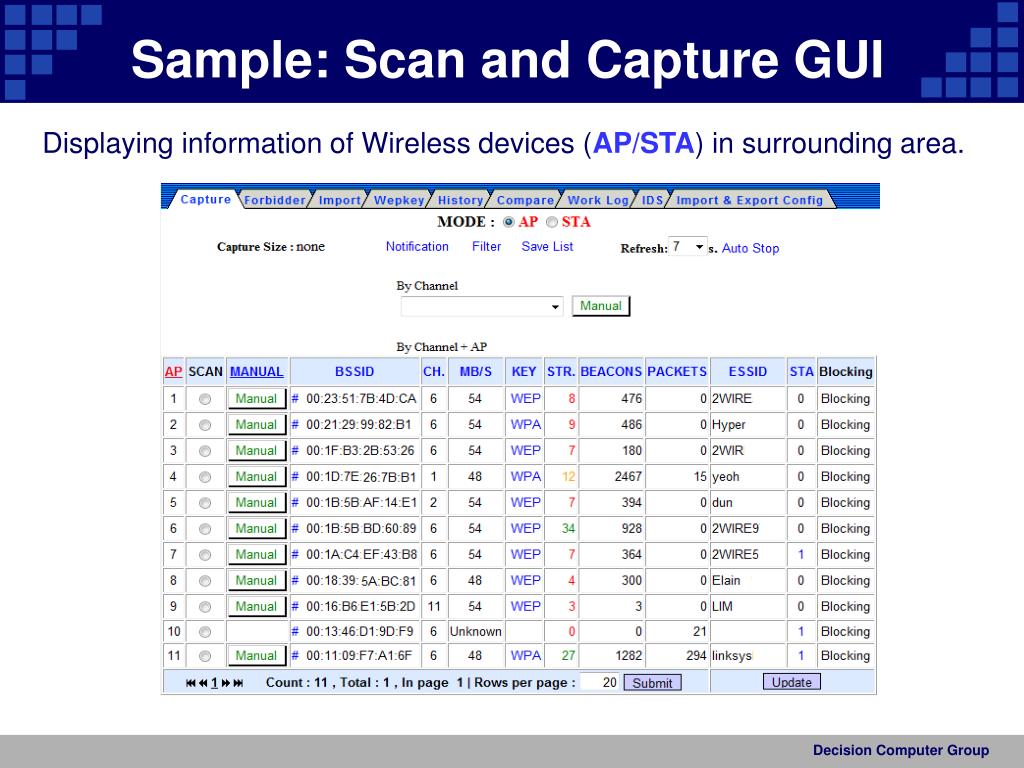Select scan radio for row 8 Elain
This screenshot has width=1024, height=768.
coord(205,581)
